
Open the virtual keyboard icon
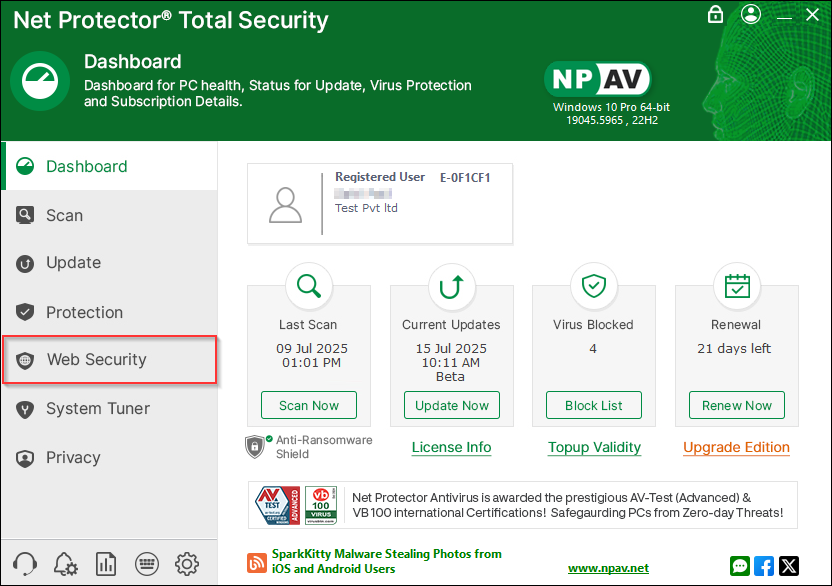[147, 563]
